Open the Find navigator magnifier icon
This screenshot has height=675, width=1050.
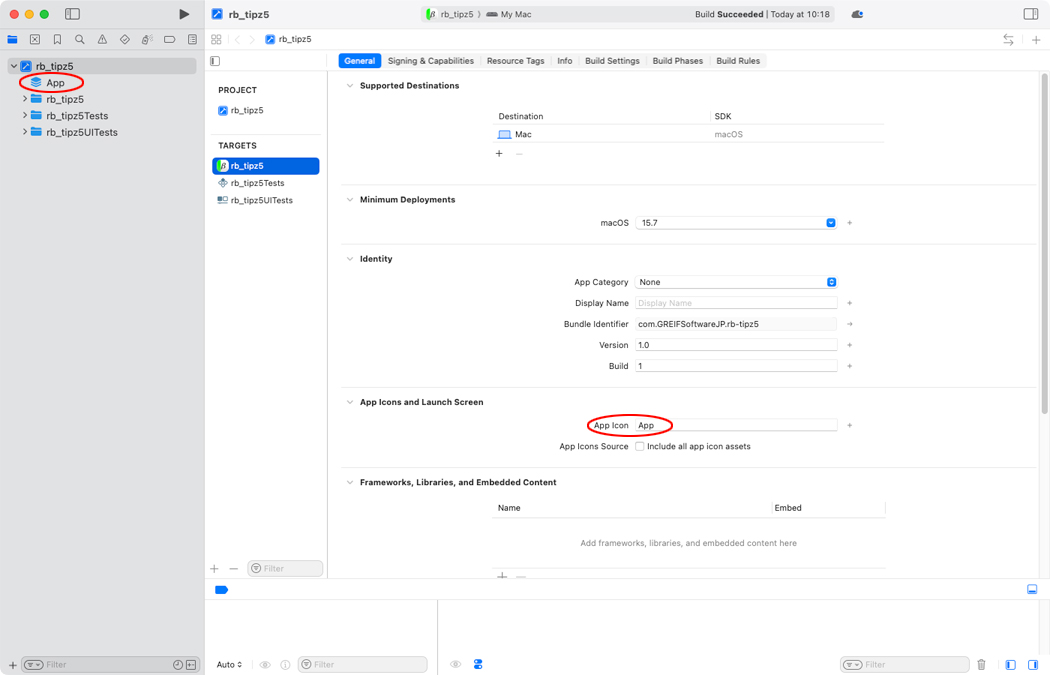(80, 40)
